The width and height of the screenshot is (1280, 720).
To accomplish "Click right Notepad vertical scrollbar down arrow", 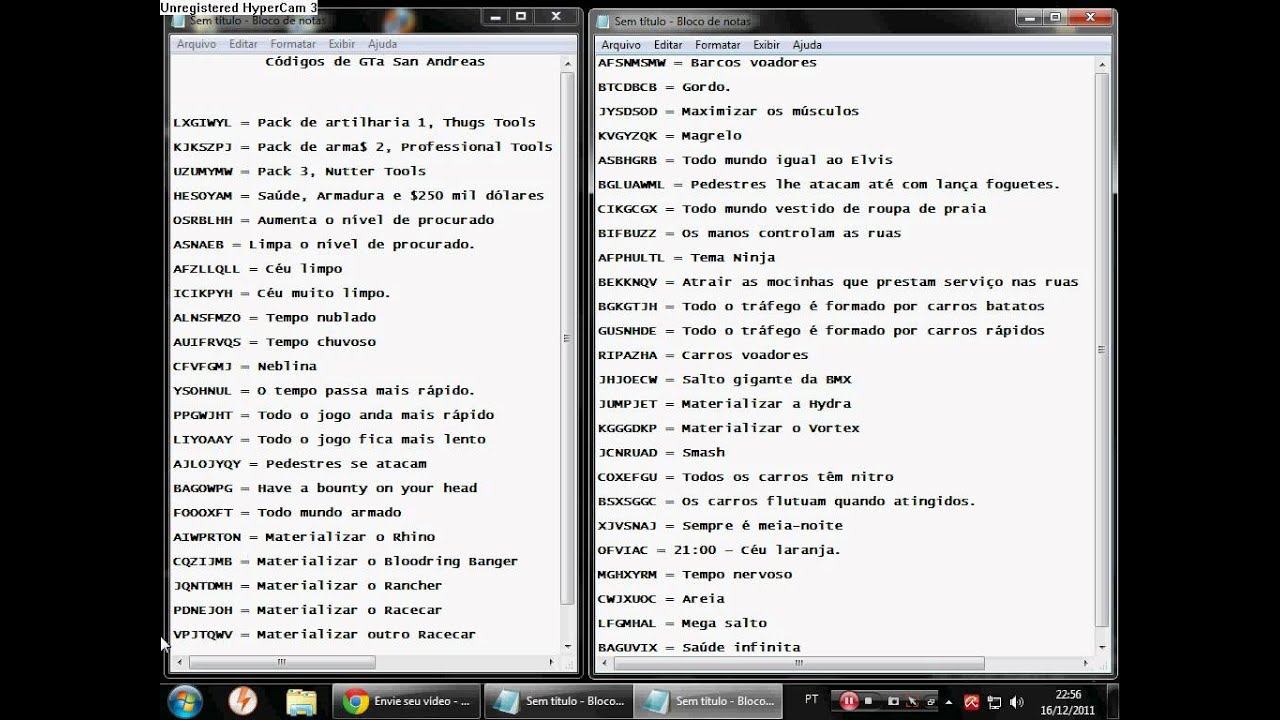I will pos(1102,646).
